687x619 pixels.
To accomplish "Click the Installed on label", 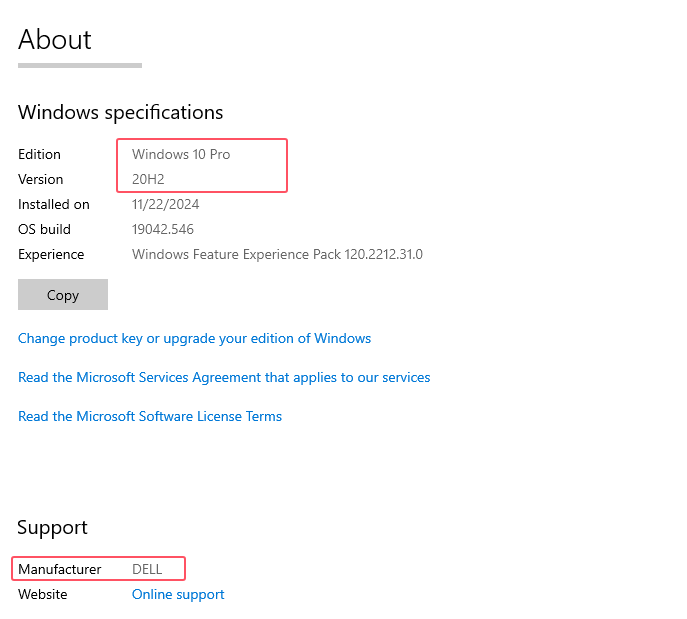I will (x=54, y=204).
